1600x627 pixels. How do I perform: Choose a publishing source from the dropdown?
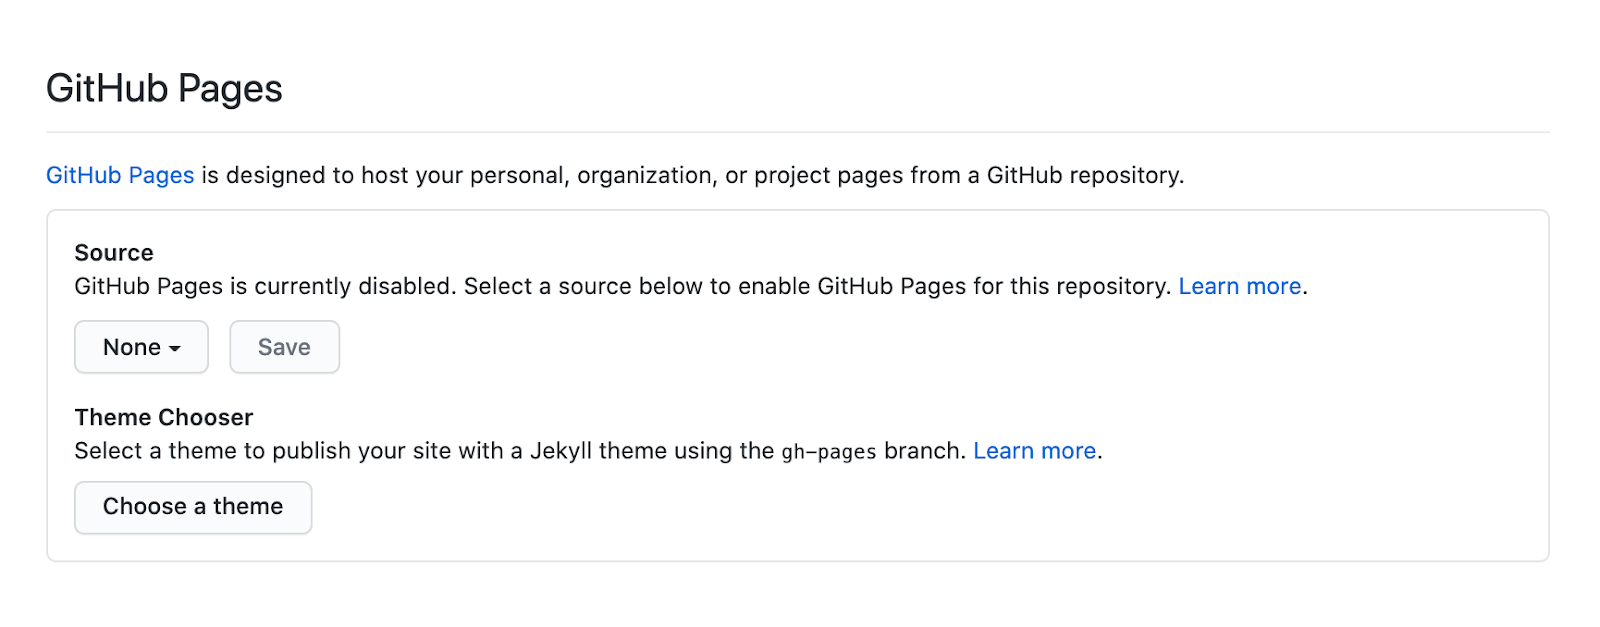click(140, 347)
